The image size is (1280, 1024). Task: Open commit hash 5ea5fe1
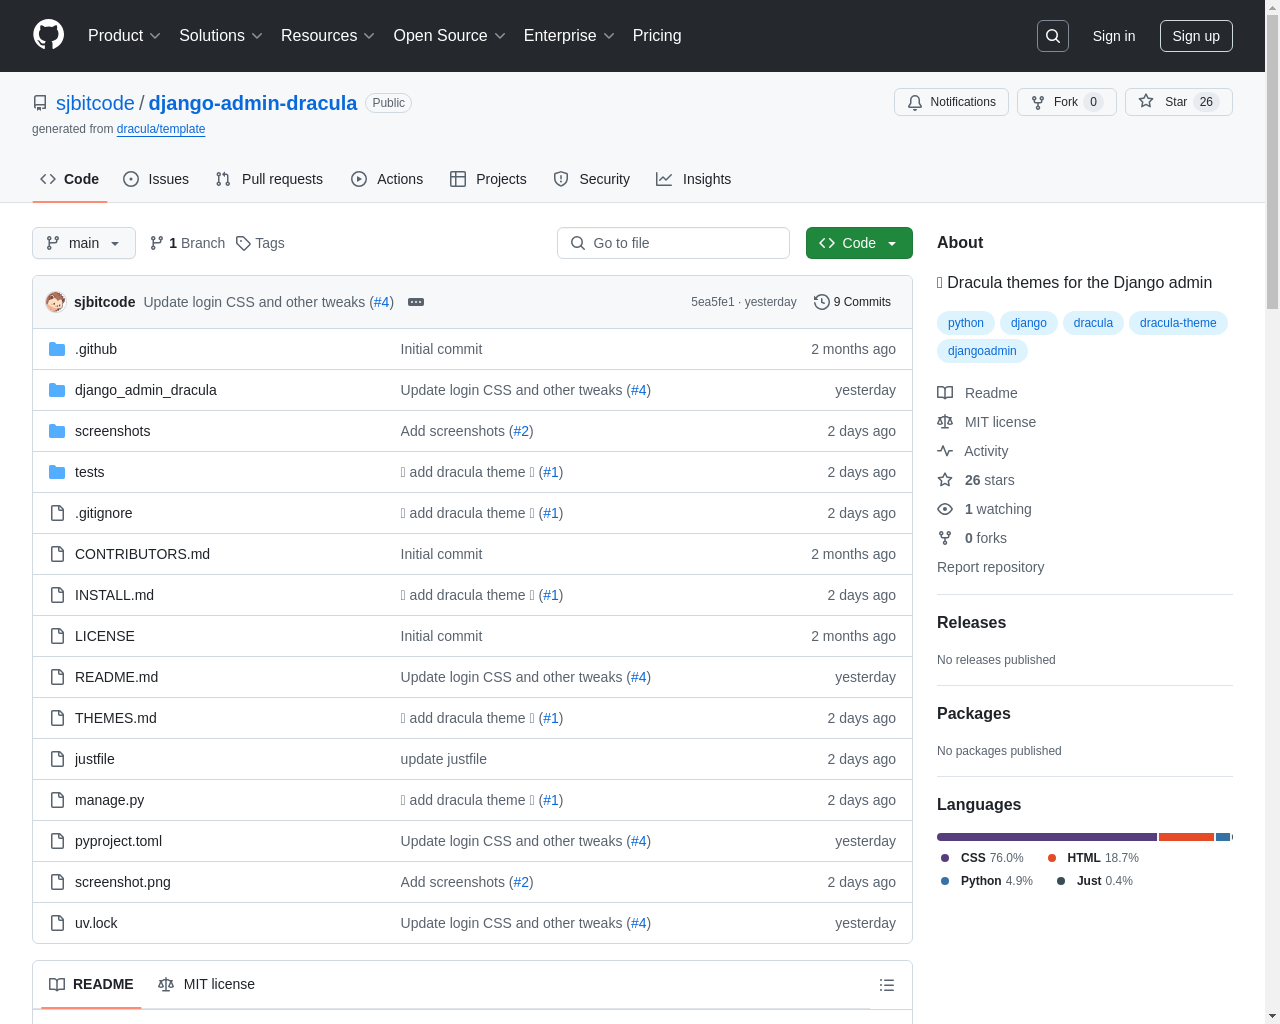coord(712,302)
